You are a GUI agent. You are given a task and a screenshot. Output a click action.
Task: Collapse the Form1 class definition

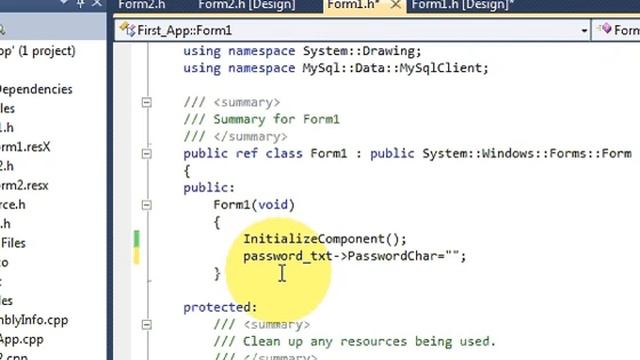[147, 153]
